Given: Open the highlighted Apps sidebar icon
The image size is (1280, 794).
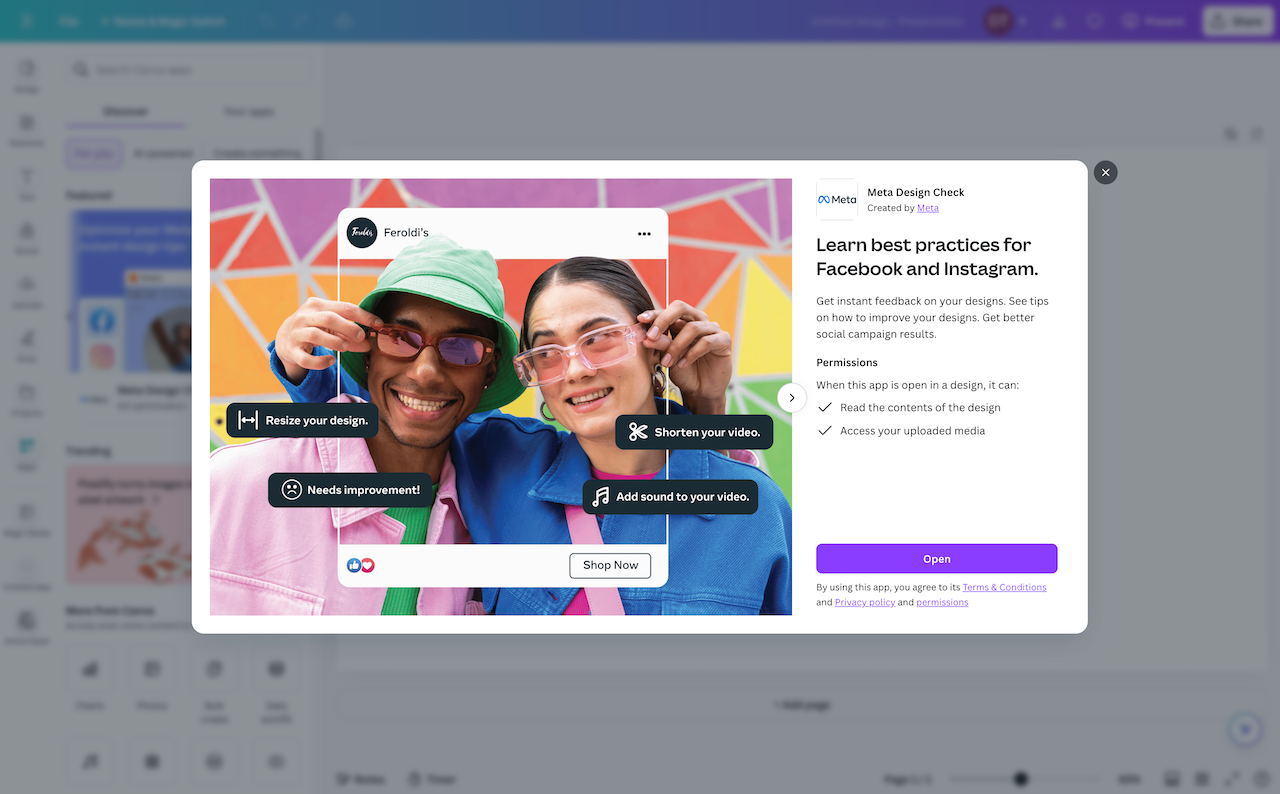Looking at the screenshot, I should click(27, 453).
